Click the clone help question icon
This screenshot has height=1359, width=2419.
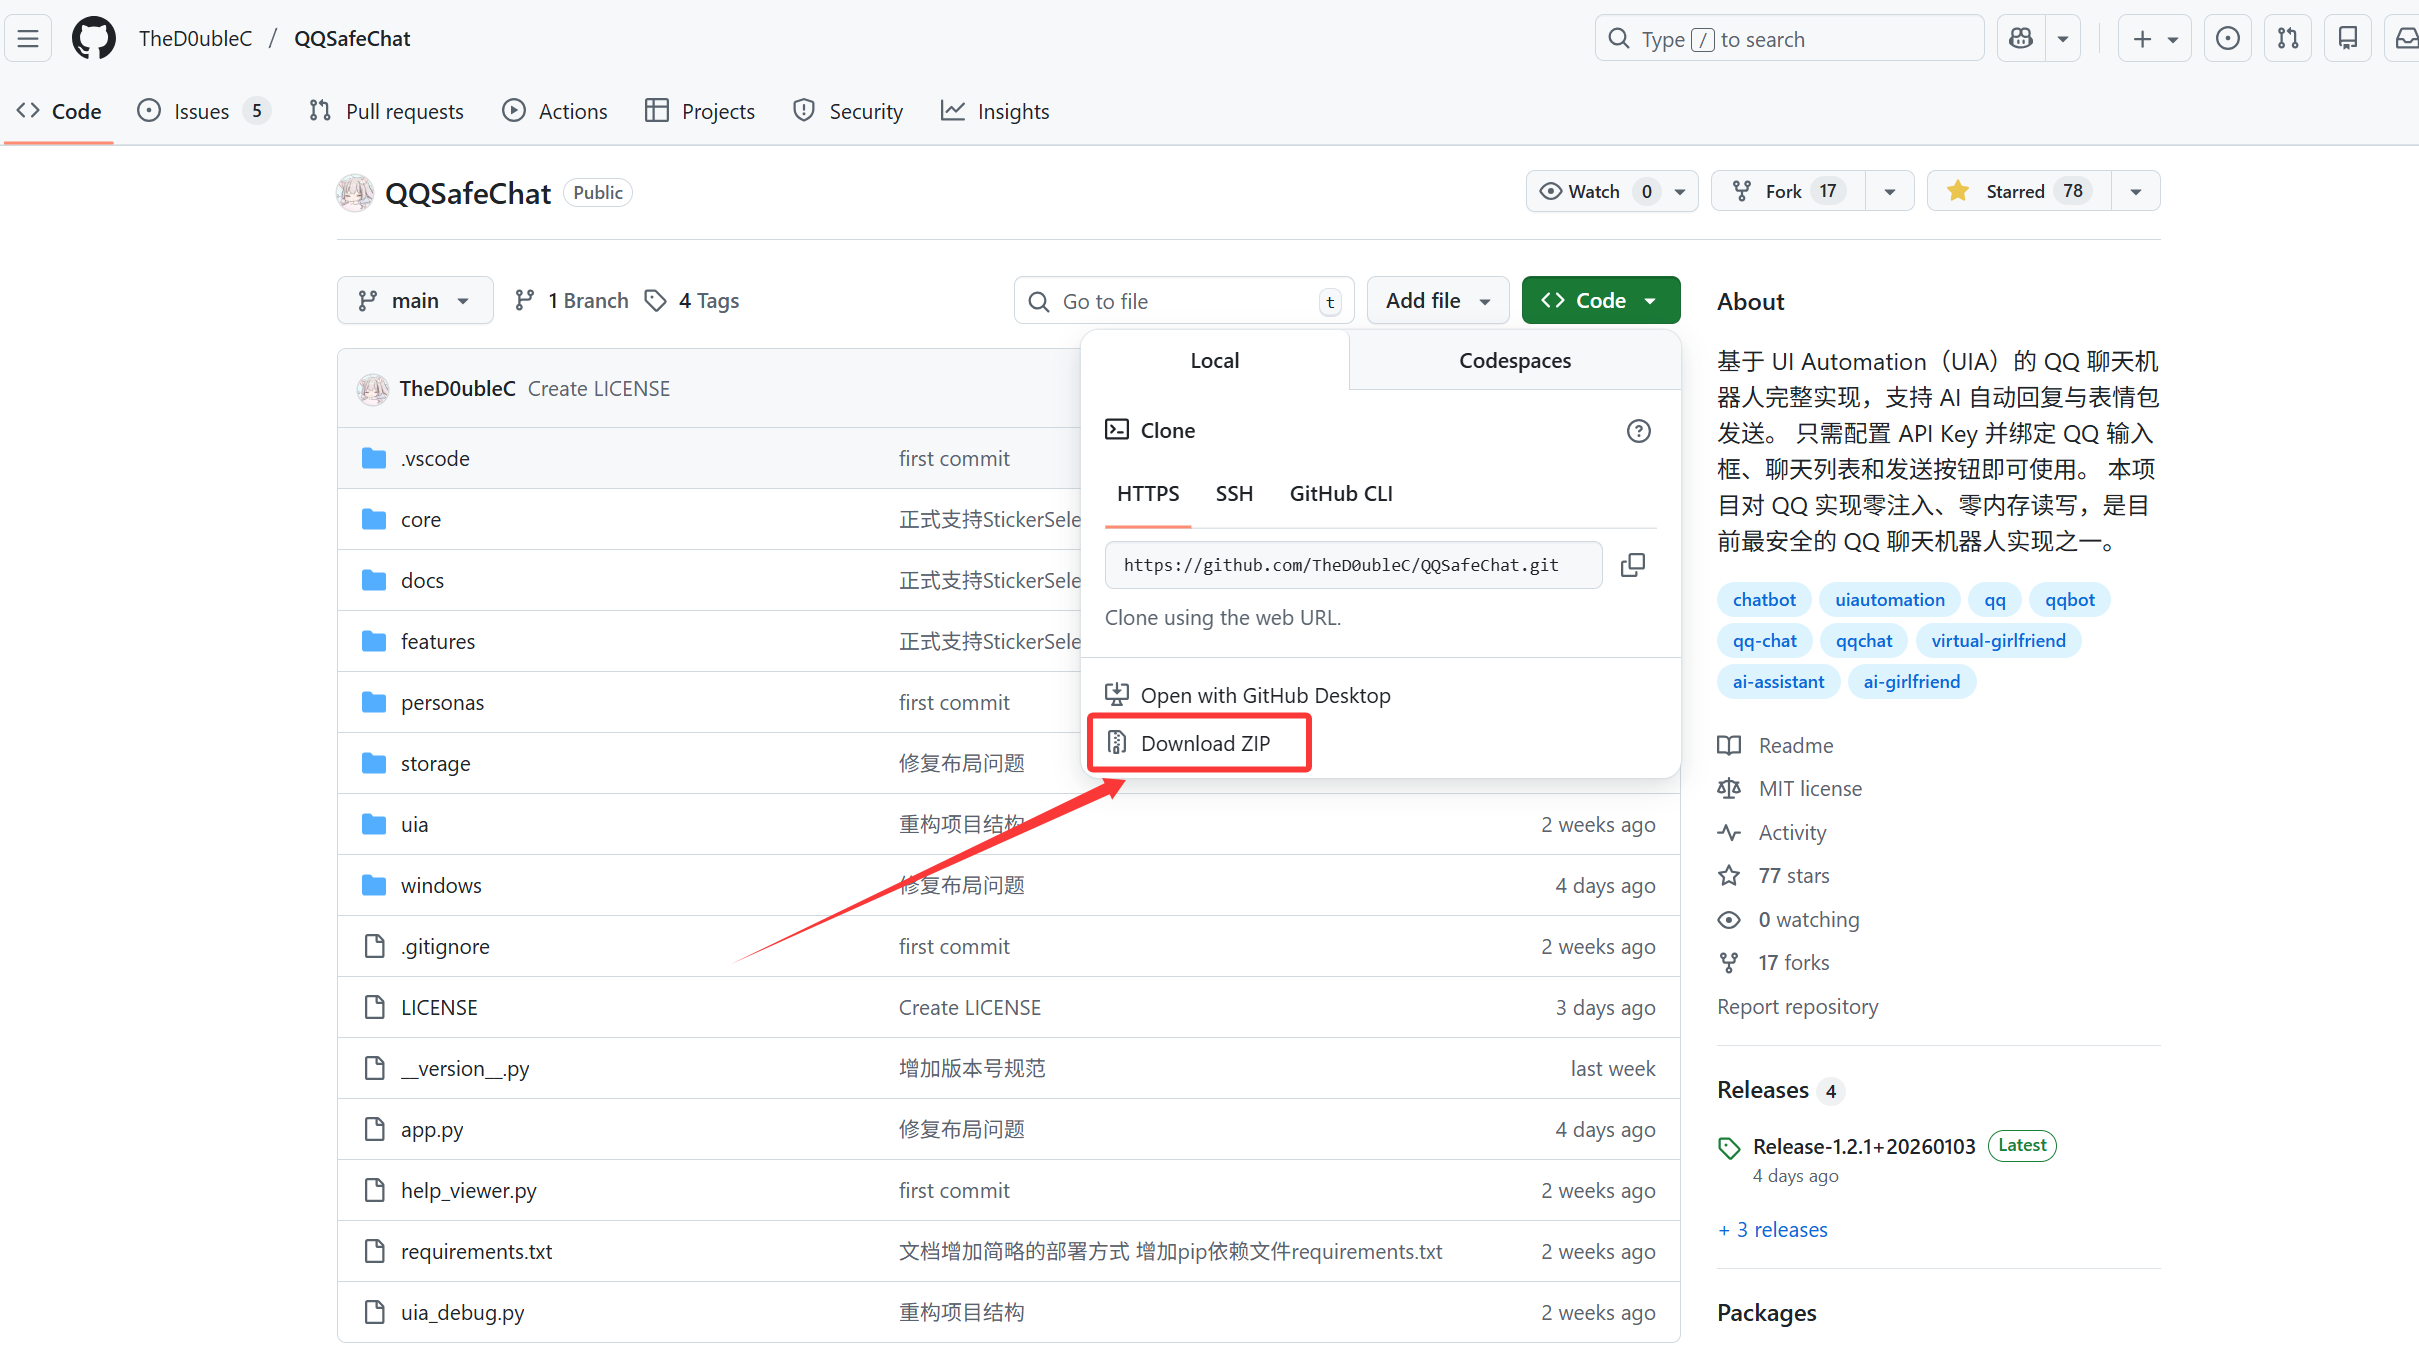(1638, 431)
